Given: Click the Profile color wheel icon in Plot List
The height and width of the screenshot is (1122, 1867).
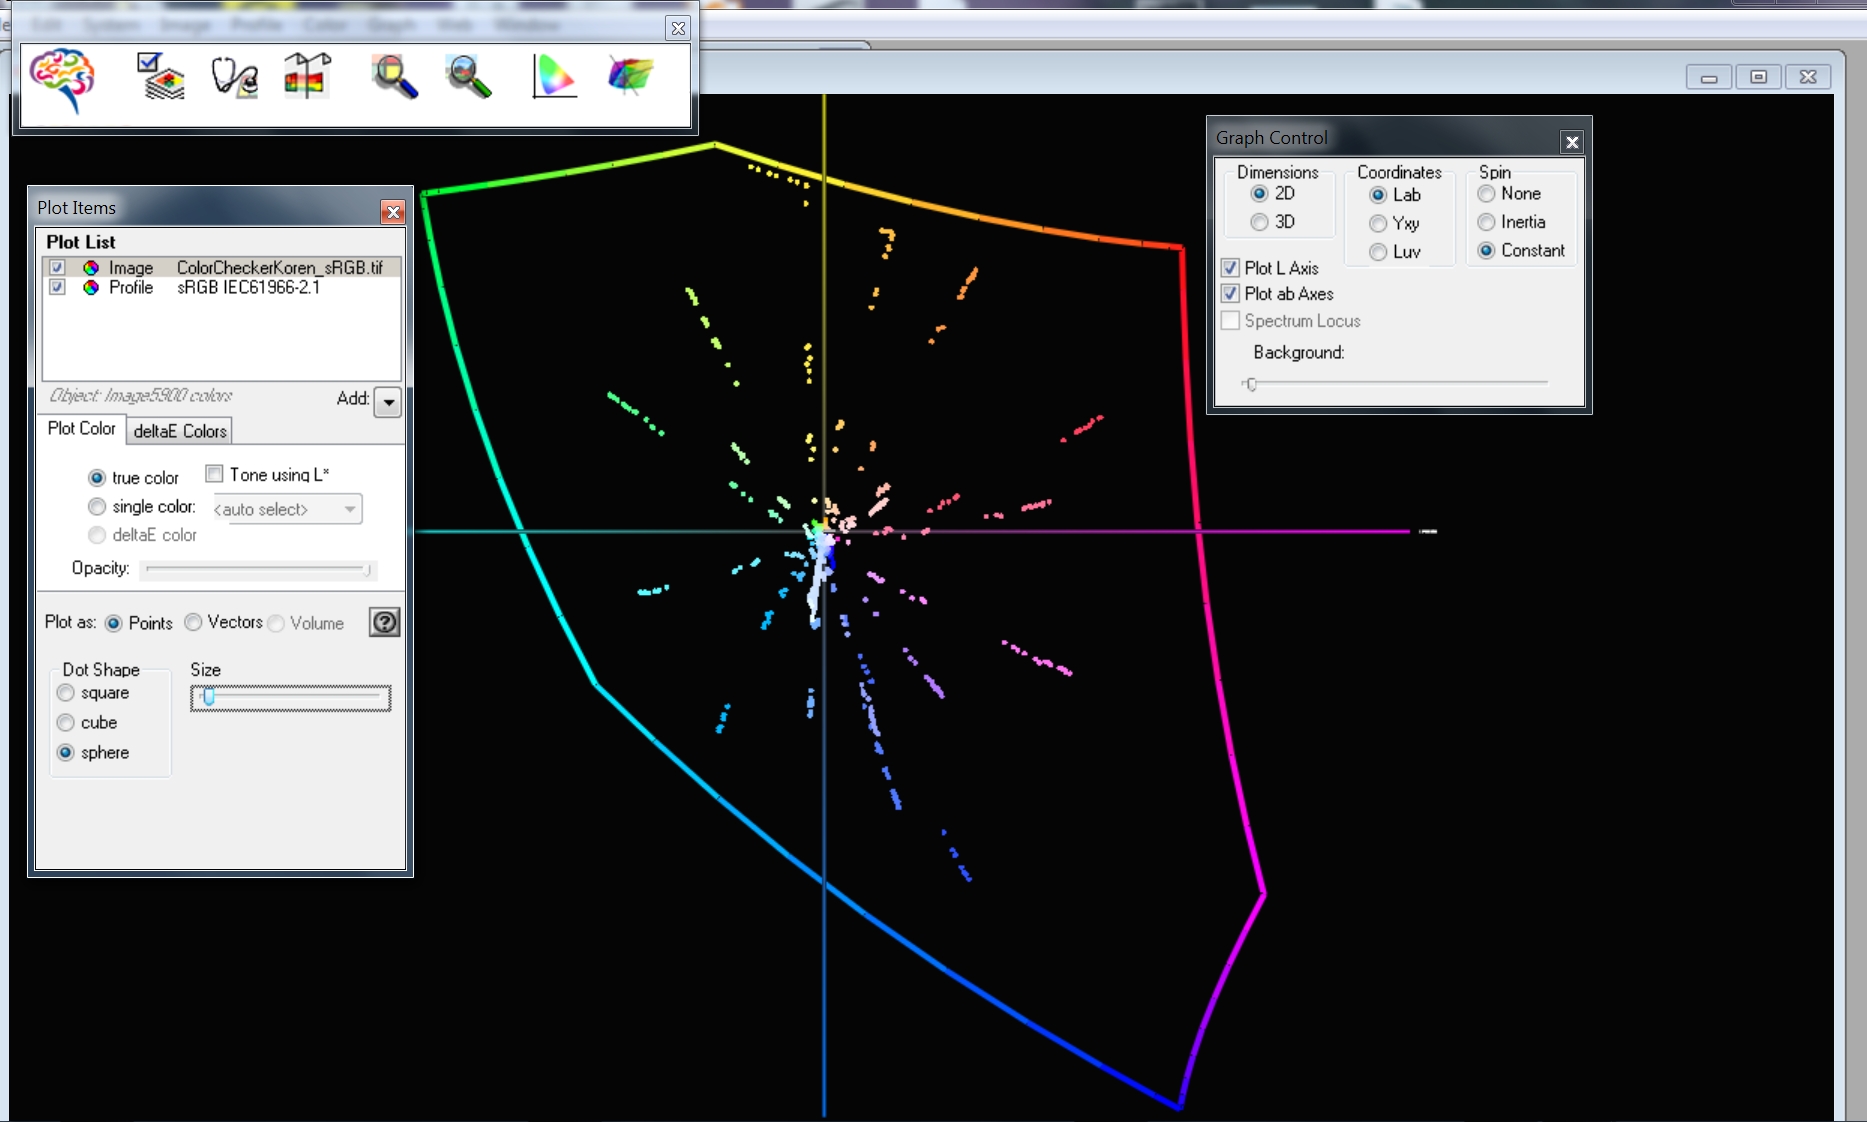Looking at the screenshot, I should coord(91,287).
